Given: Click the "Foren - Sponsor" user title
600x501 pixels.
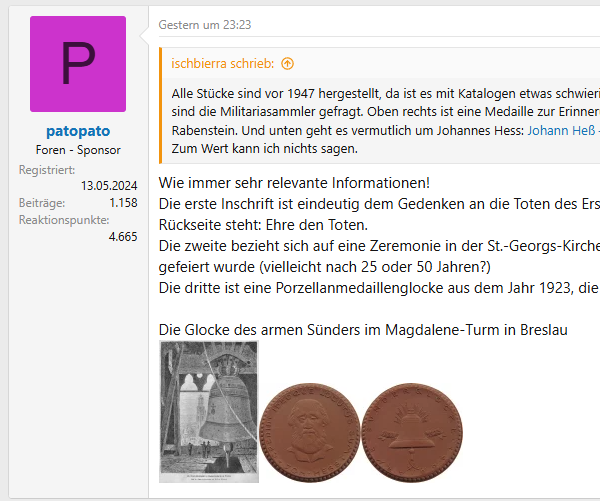Looking at the screenshot, I should 78,150.
